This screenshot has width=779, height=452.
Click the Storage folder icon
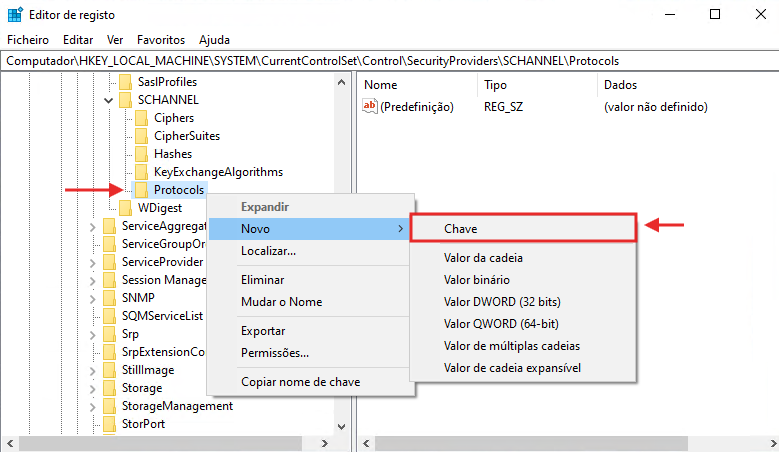[109, 388]
